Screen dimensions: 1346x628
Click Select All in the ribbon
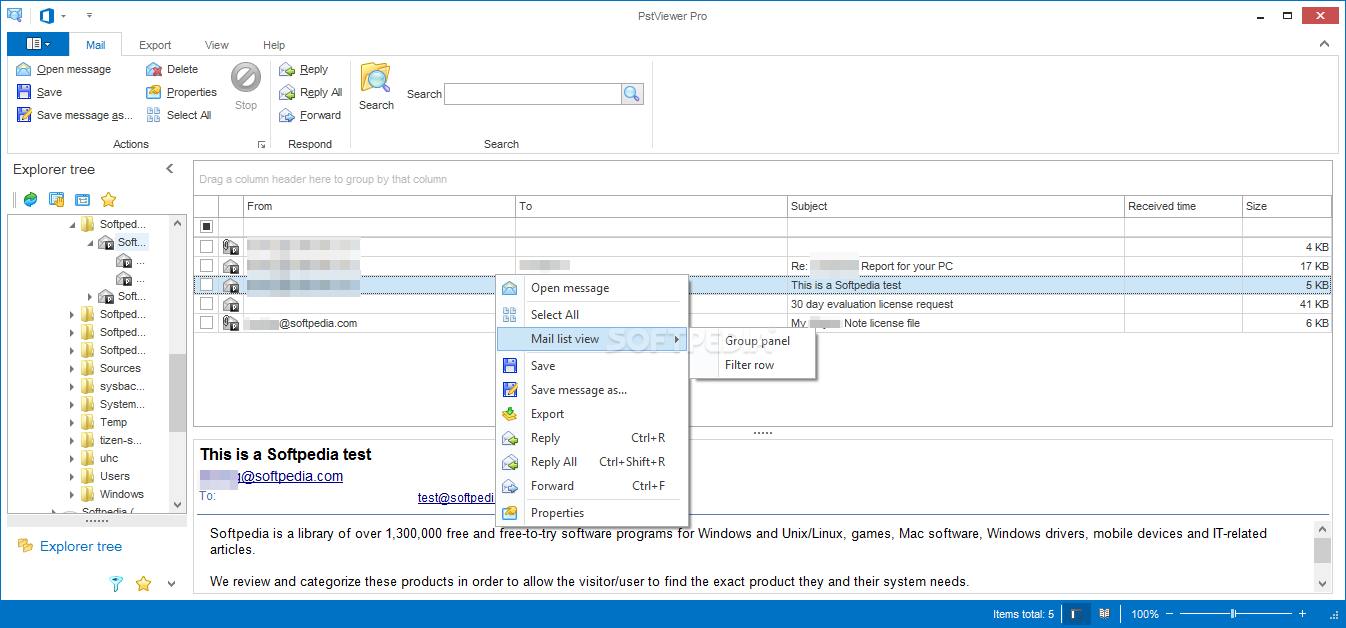click(179, 115)
